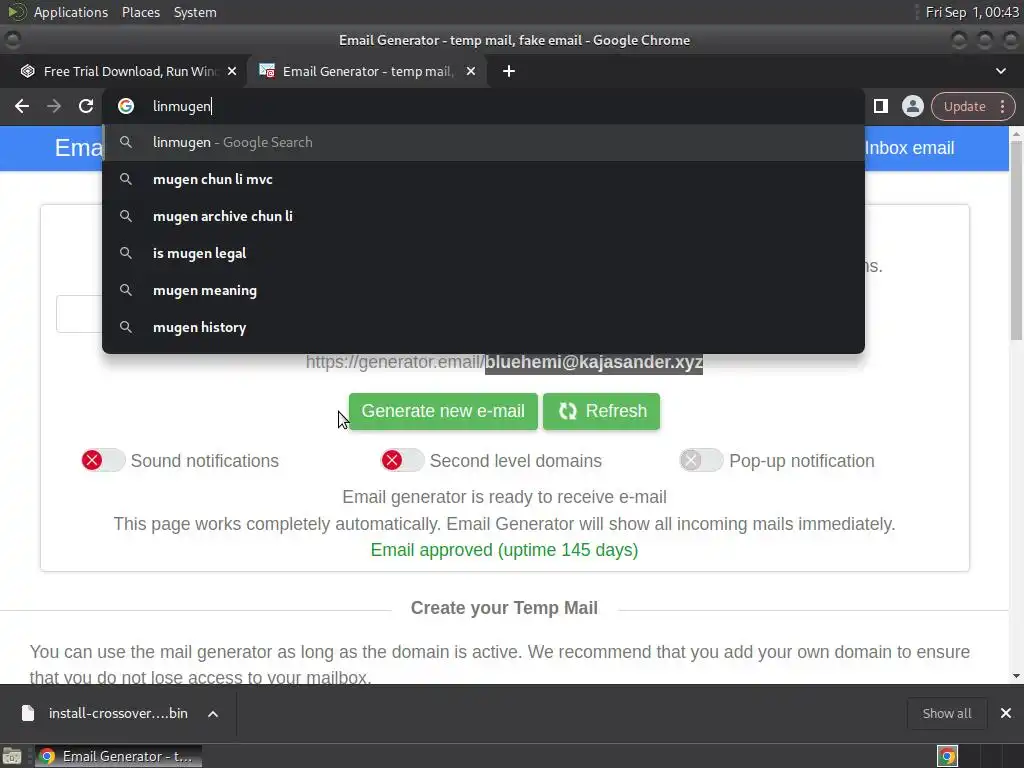Screen dimensions: 1024x768
Task: Click the distro logo on top panel
Action: 16,12
